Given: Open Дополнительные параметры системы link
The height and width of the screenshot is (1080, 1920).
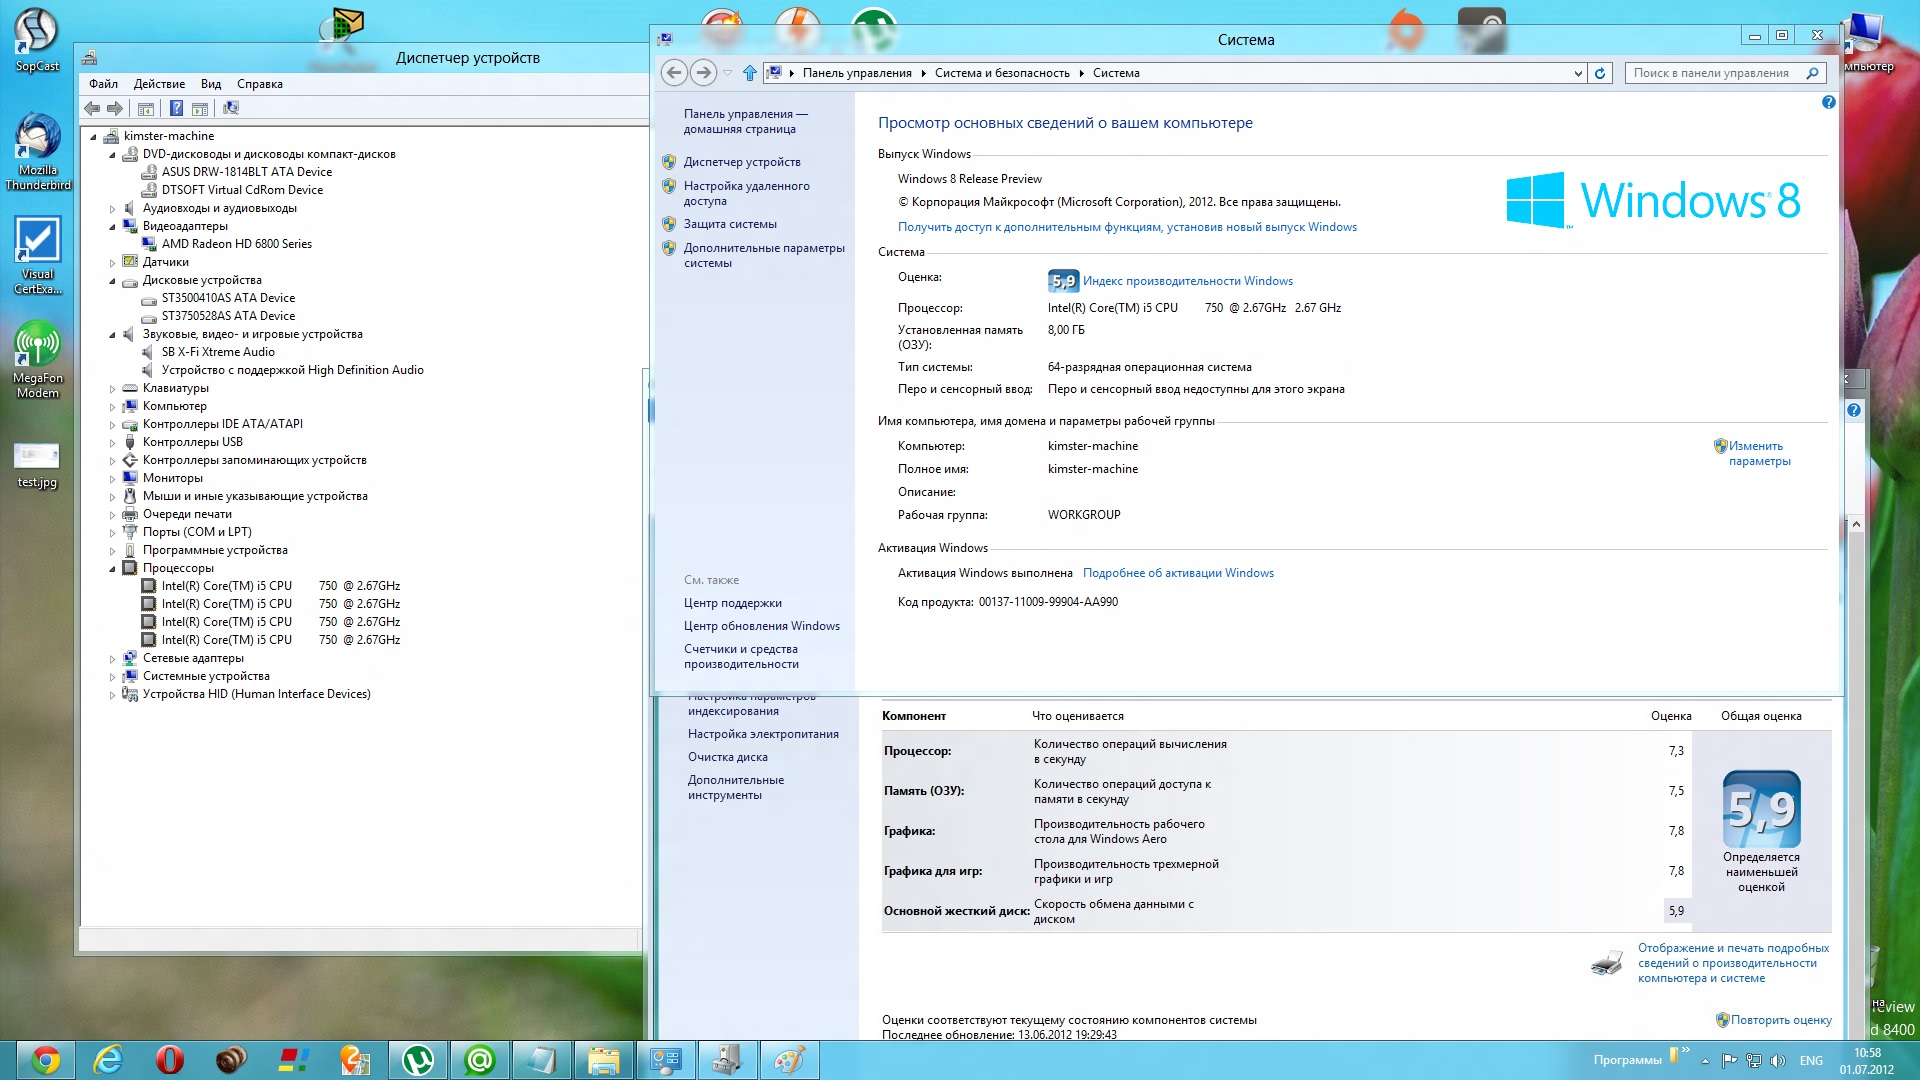Looking at the screenshot, I should point(764,255).
